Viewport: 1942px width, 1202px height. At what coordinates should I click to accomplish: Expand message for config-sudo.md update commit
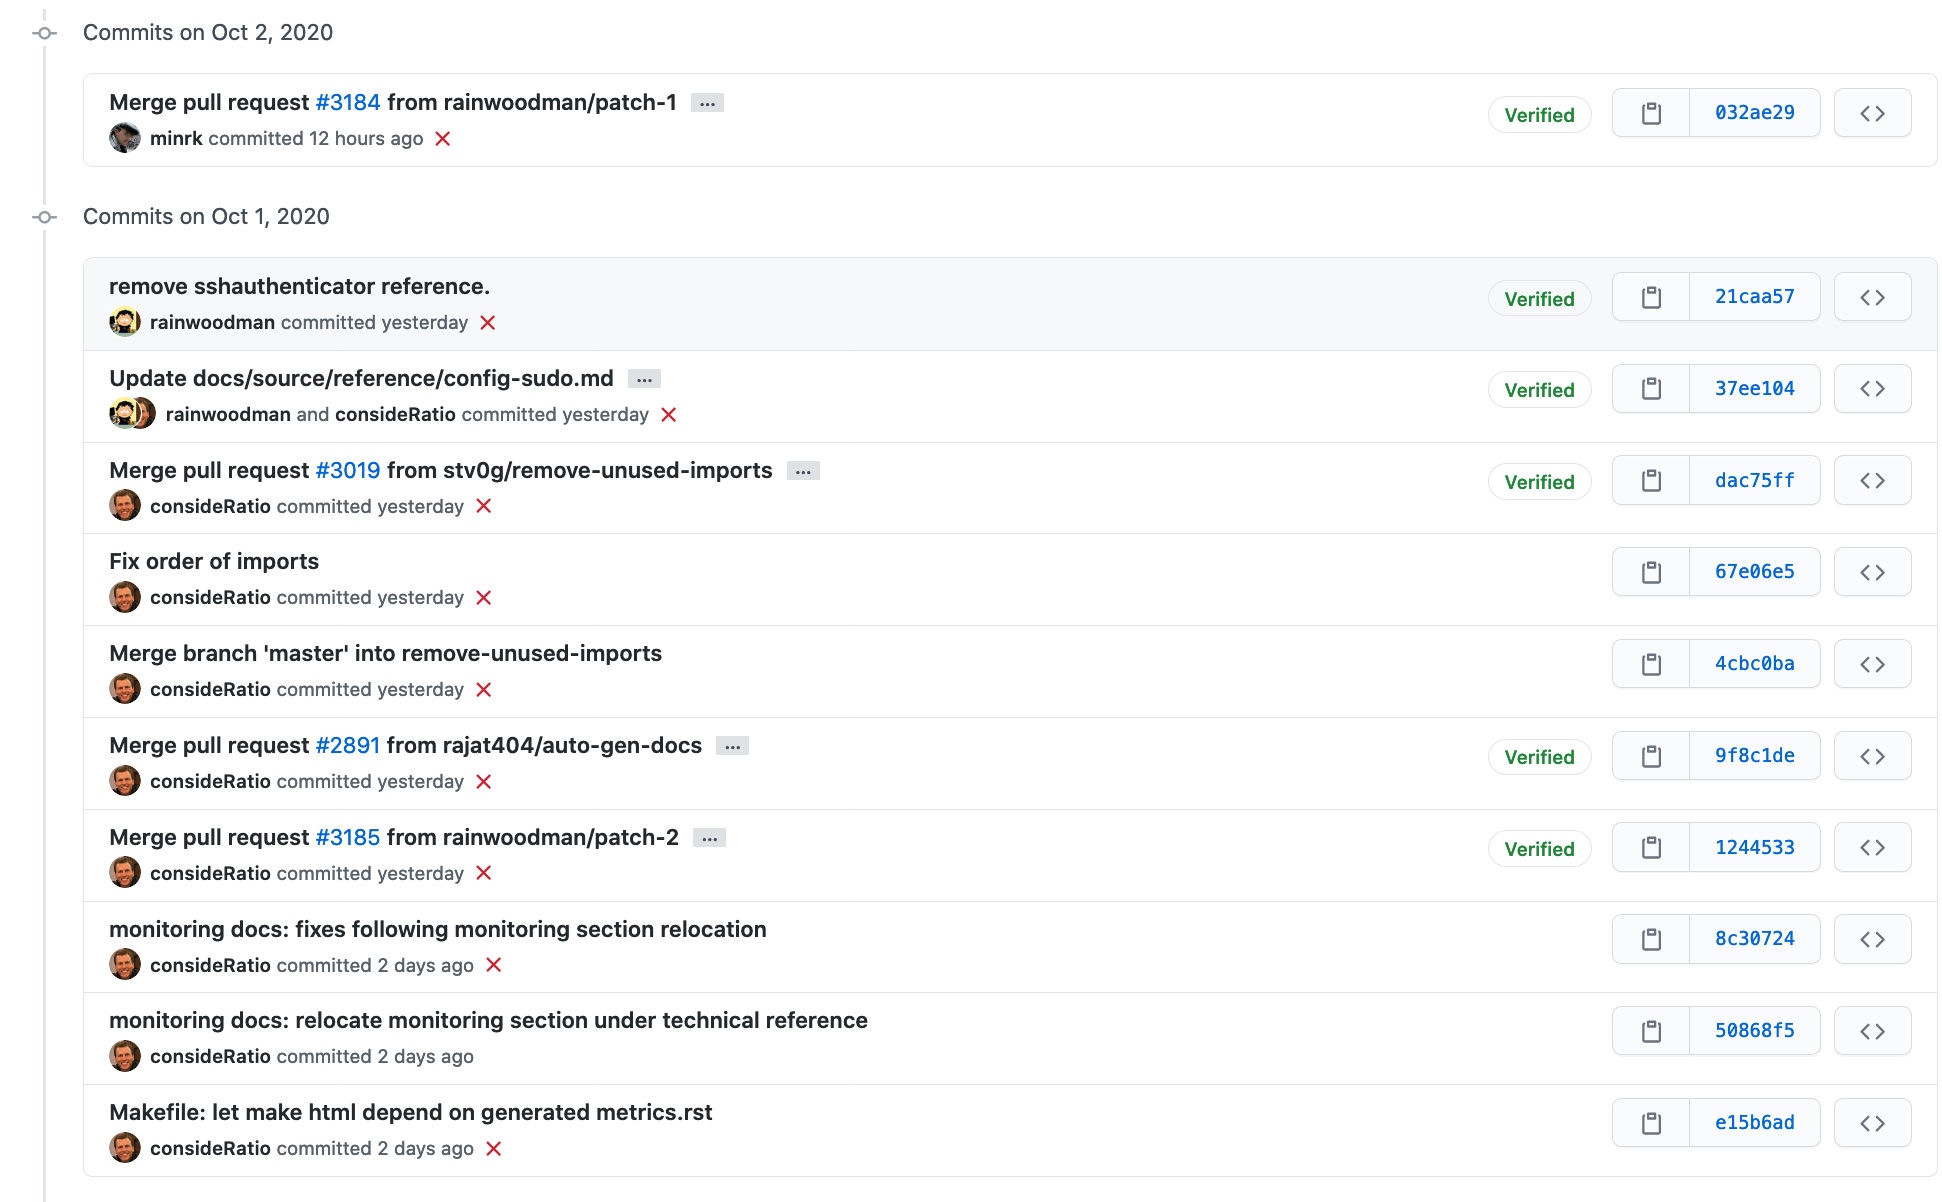coord(643,378)
